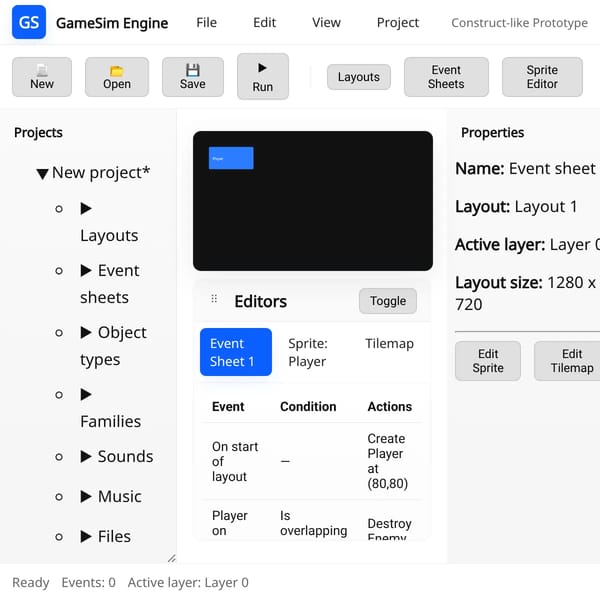Expand the Families tree folder
This screenshot has width=600, height=600.
pos(86,395)
